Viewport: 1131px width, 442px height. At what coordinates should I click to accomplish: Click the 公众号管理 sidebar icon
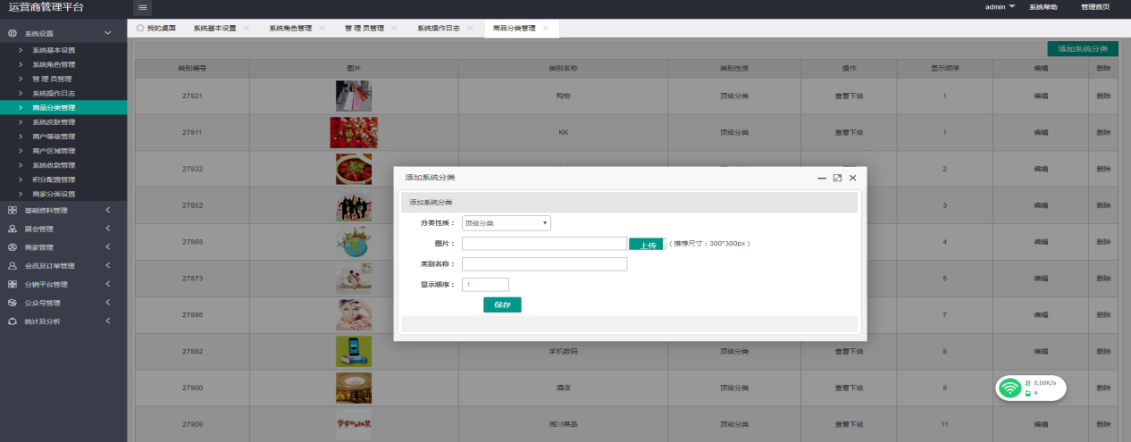click(x=13, y=303)
